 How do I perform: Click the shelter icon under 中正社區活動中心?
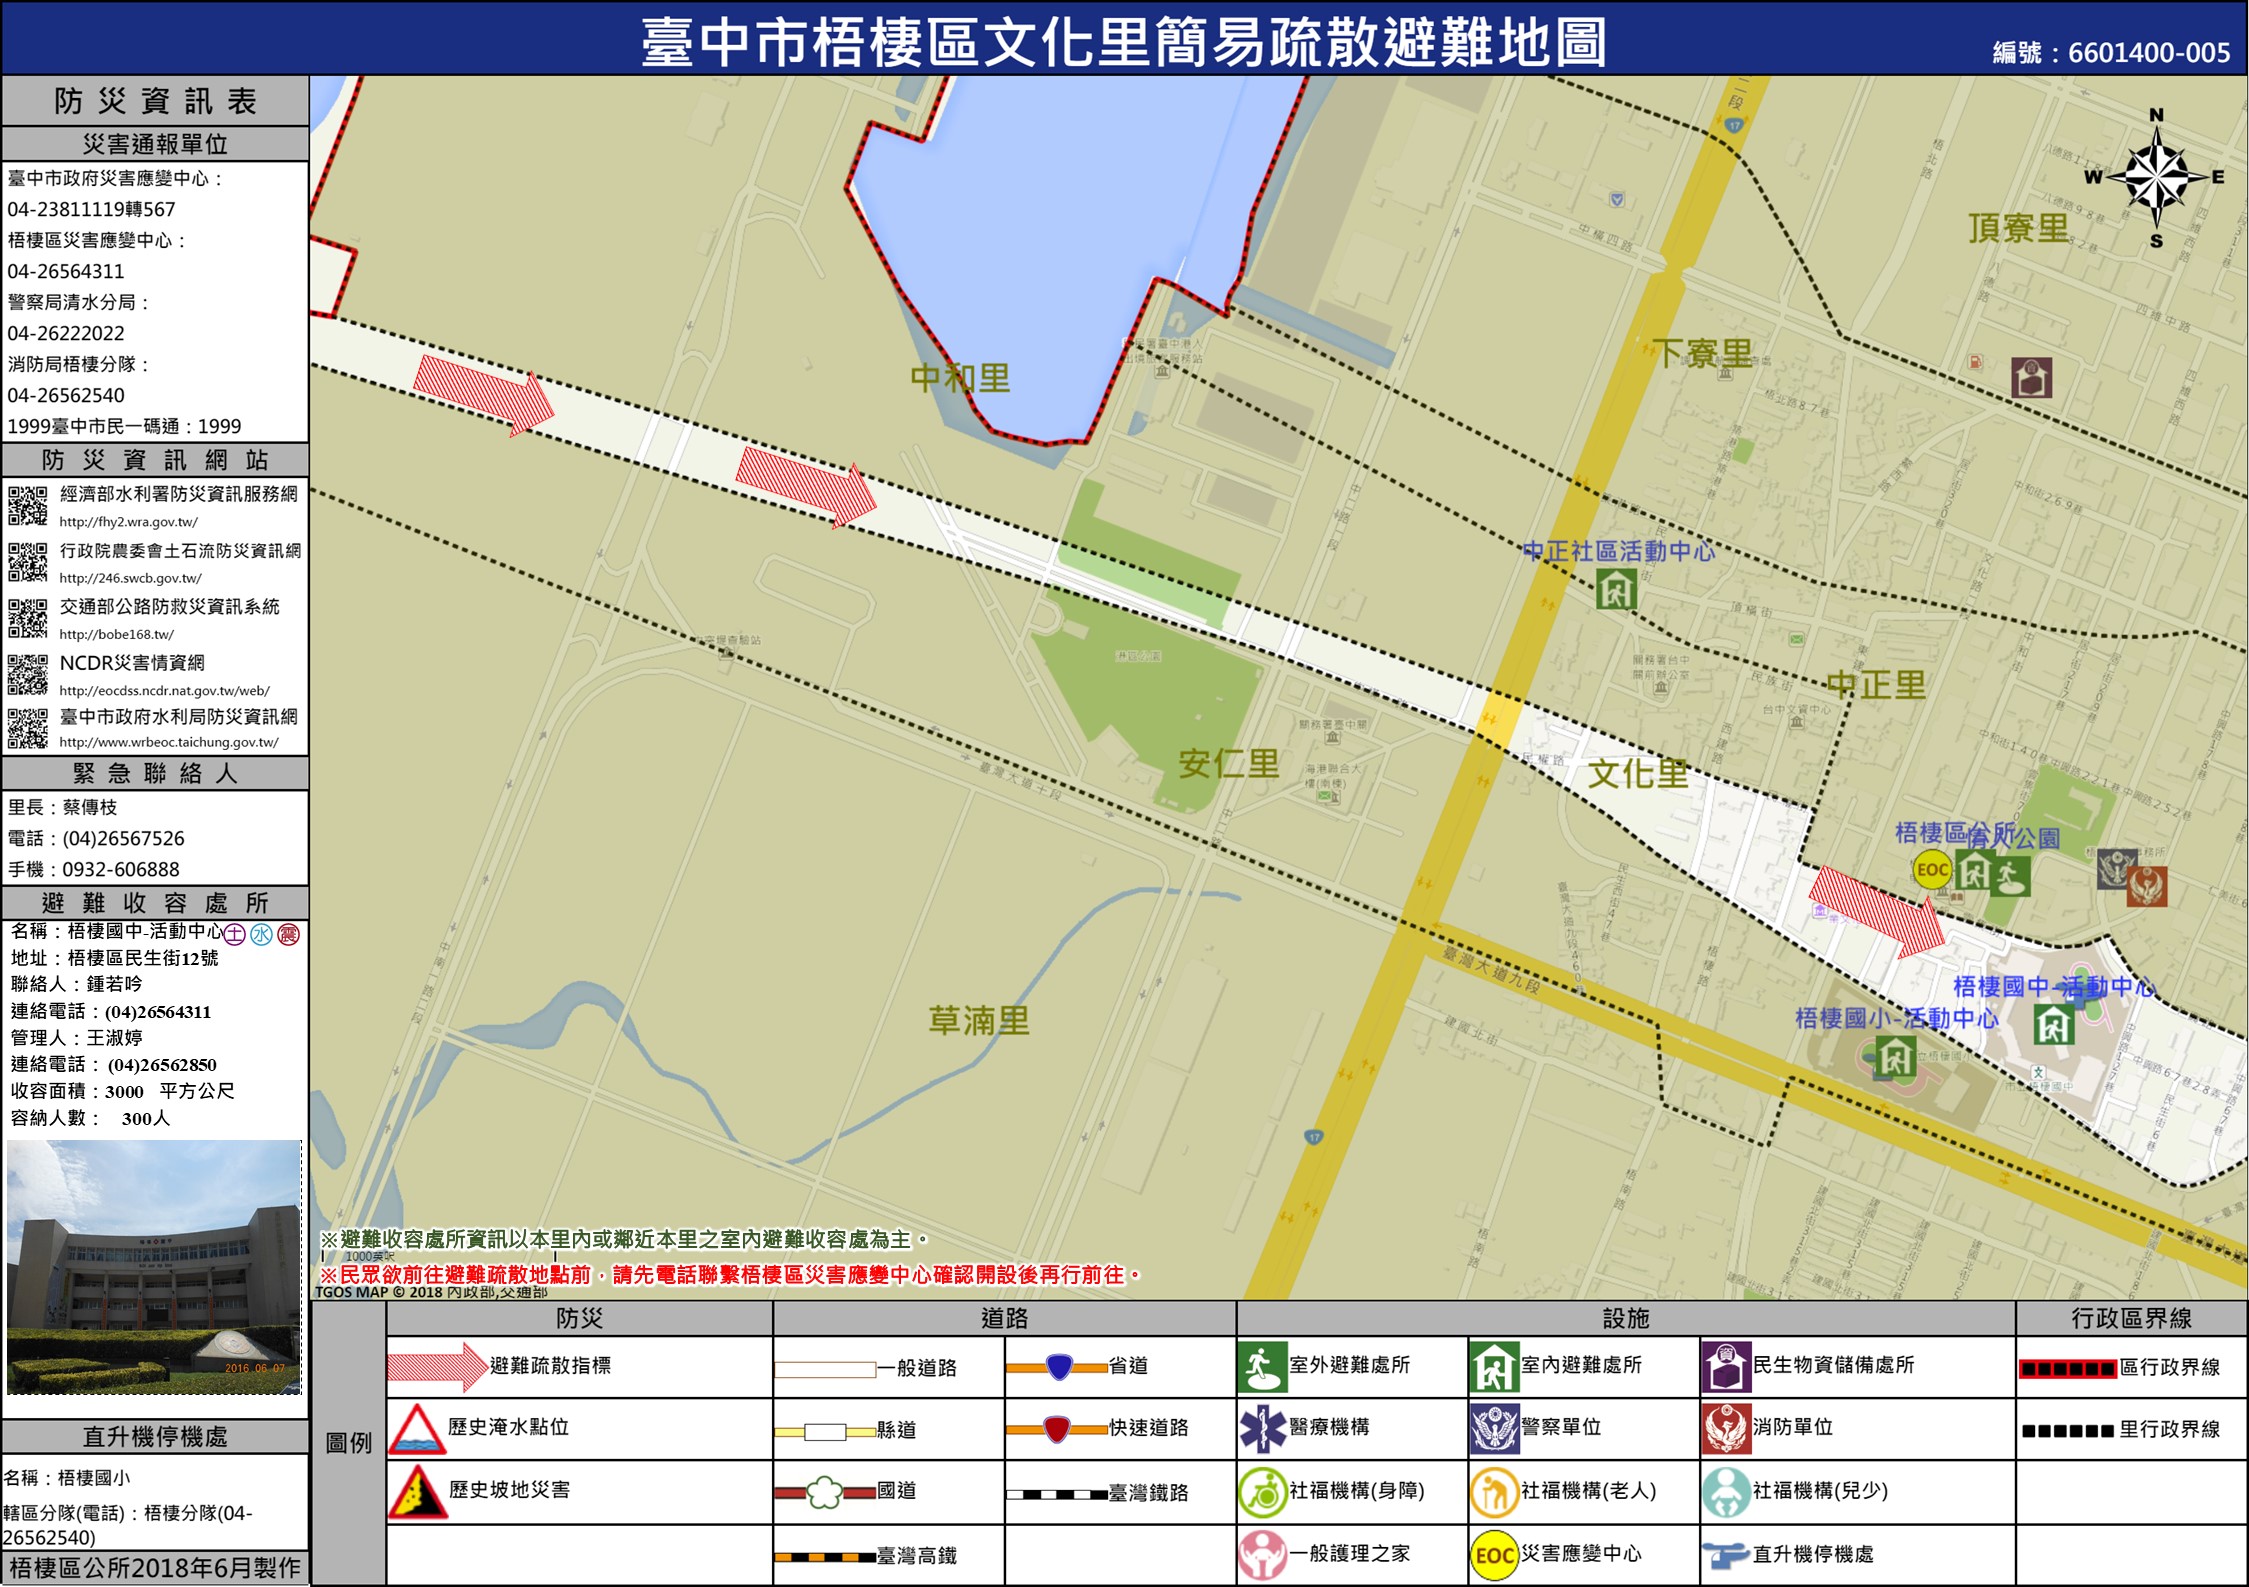1616,589
